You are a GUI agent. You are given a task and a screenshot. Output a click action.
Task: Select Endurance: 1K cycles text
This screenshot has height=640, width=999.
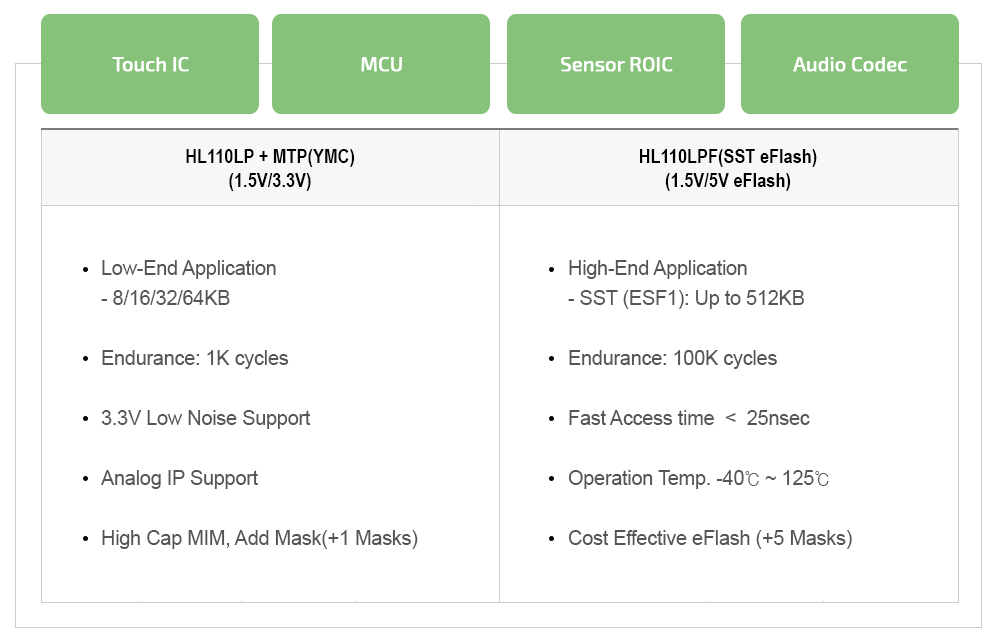coord(194,358)
